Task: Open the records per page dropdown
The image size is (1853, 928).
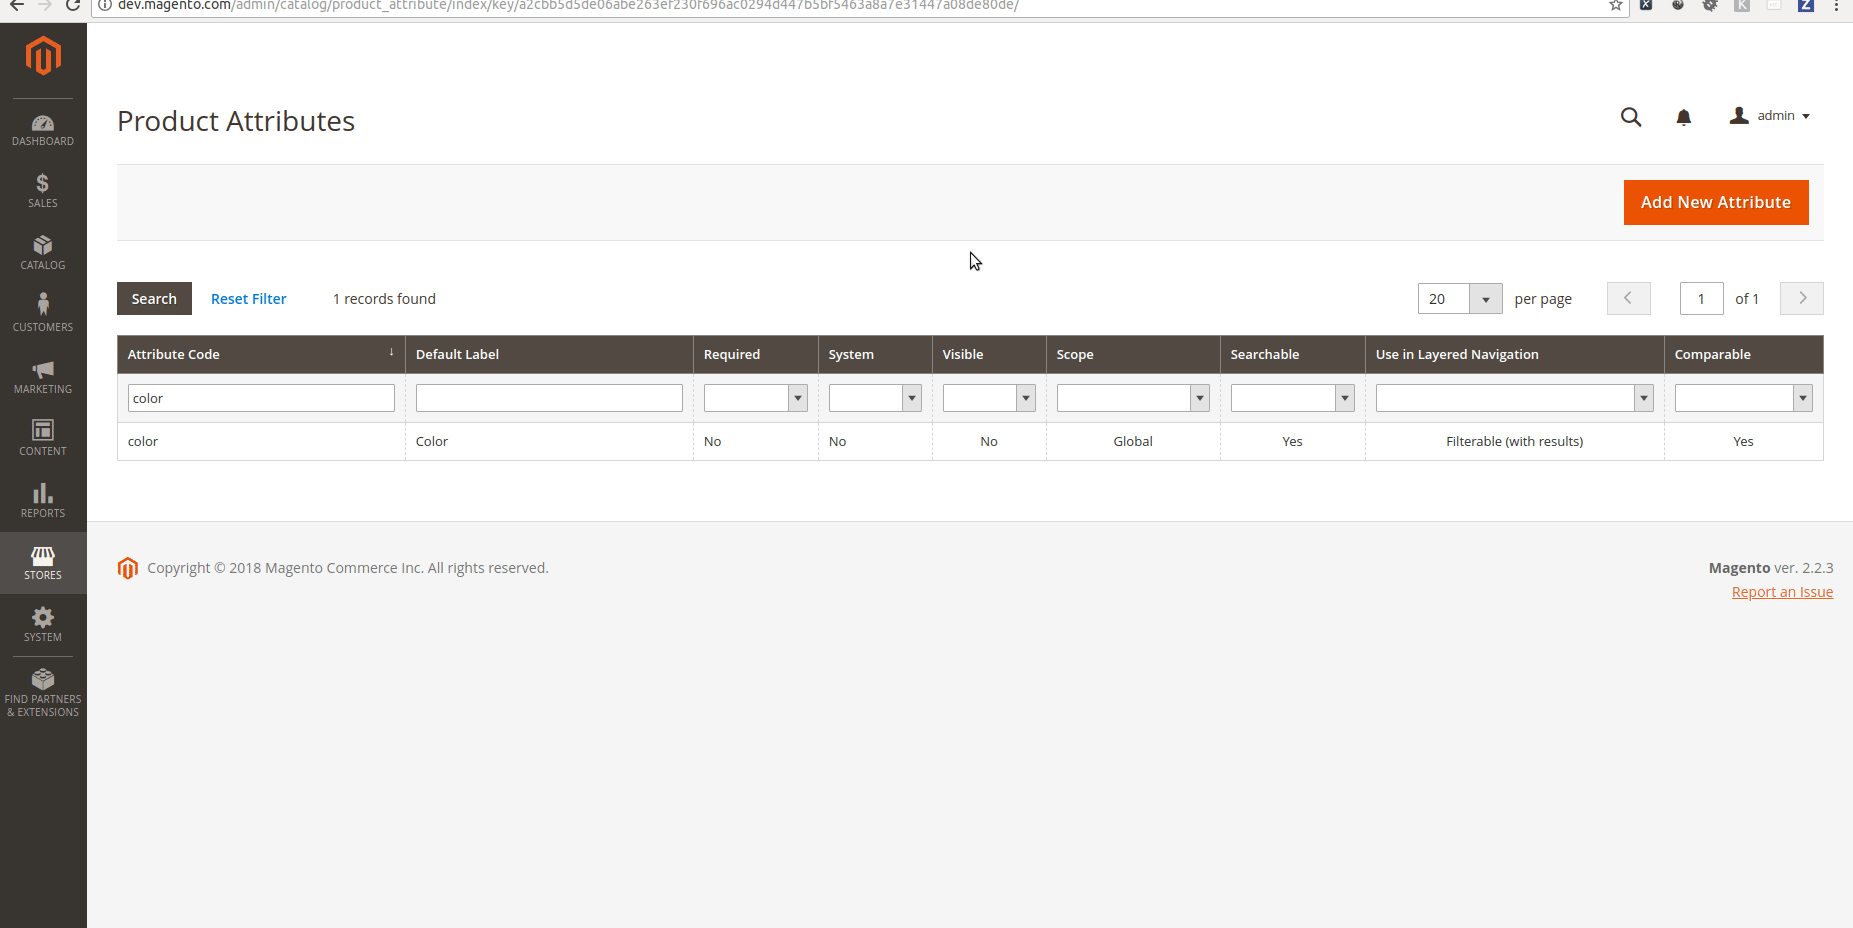Action: coord(1486,298)
